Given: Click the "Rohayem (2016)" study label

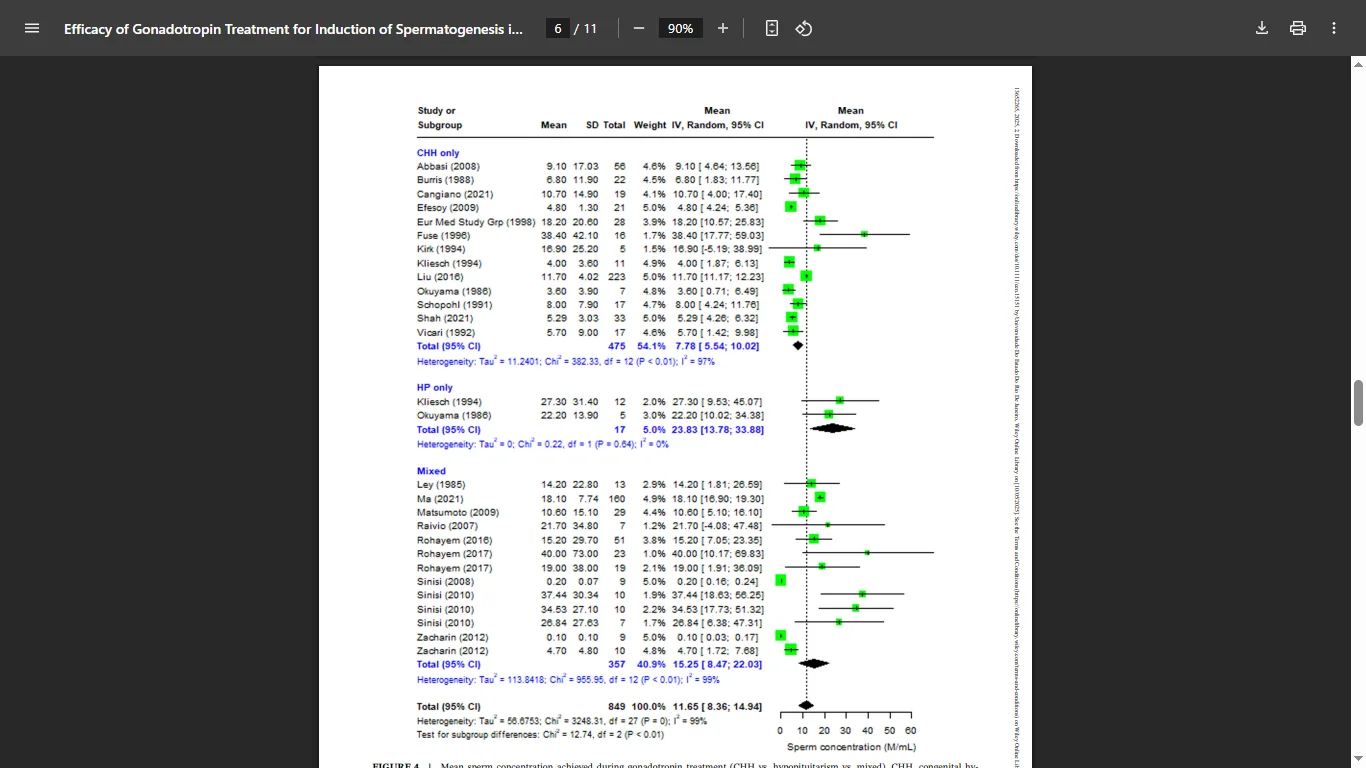Looking at the screenshot, I should coord(454,540).
